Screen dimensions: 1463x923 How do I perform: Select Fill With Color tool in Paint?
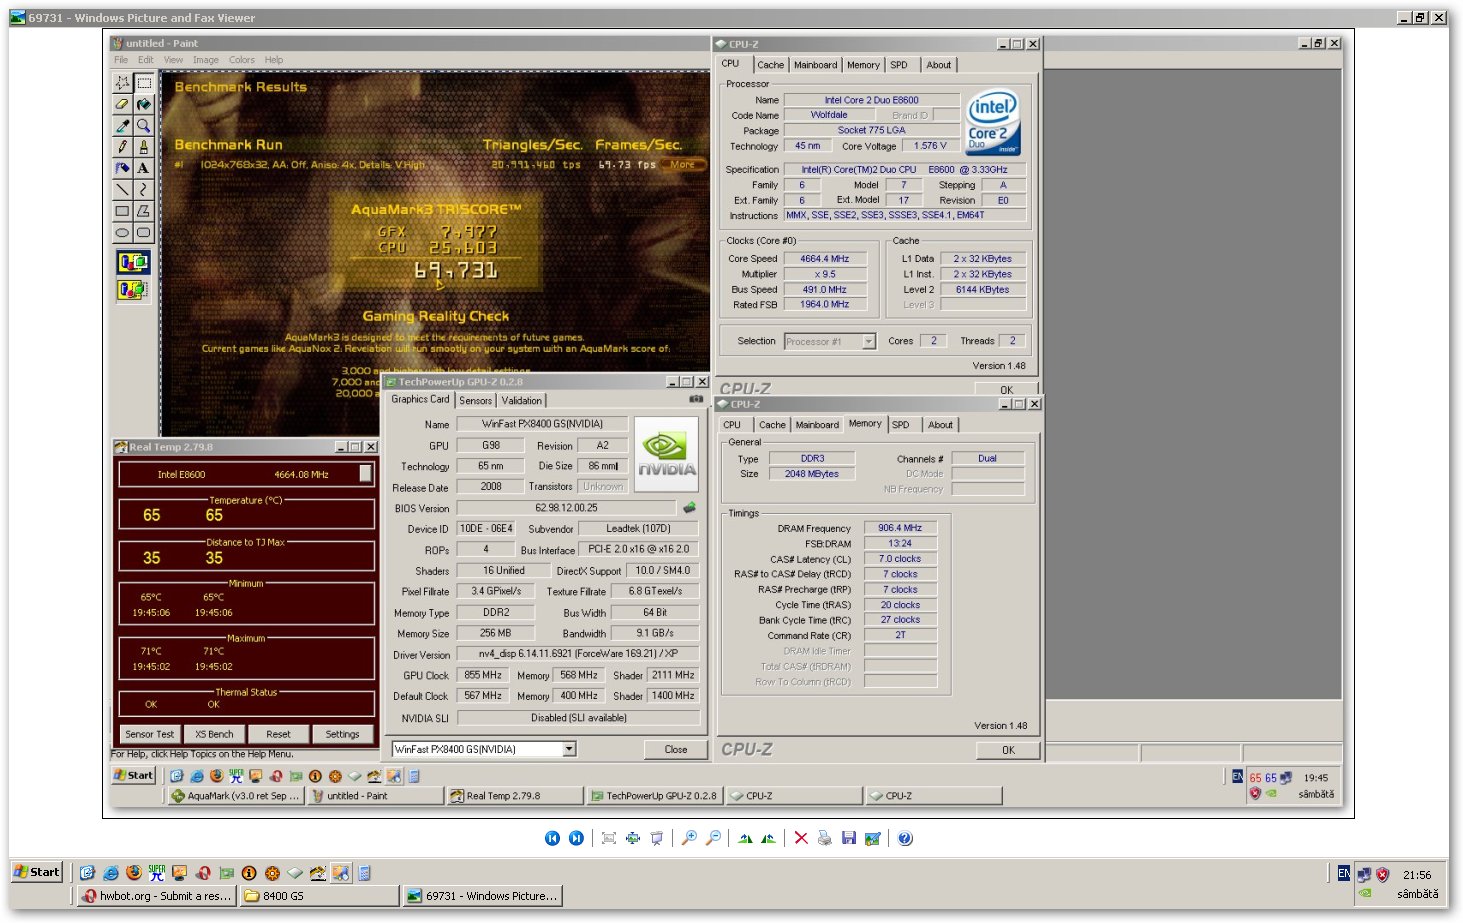coord(144,104)
